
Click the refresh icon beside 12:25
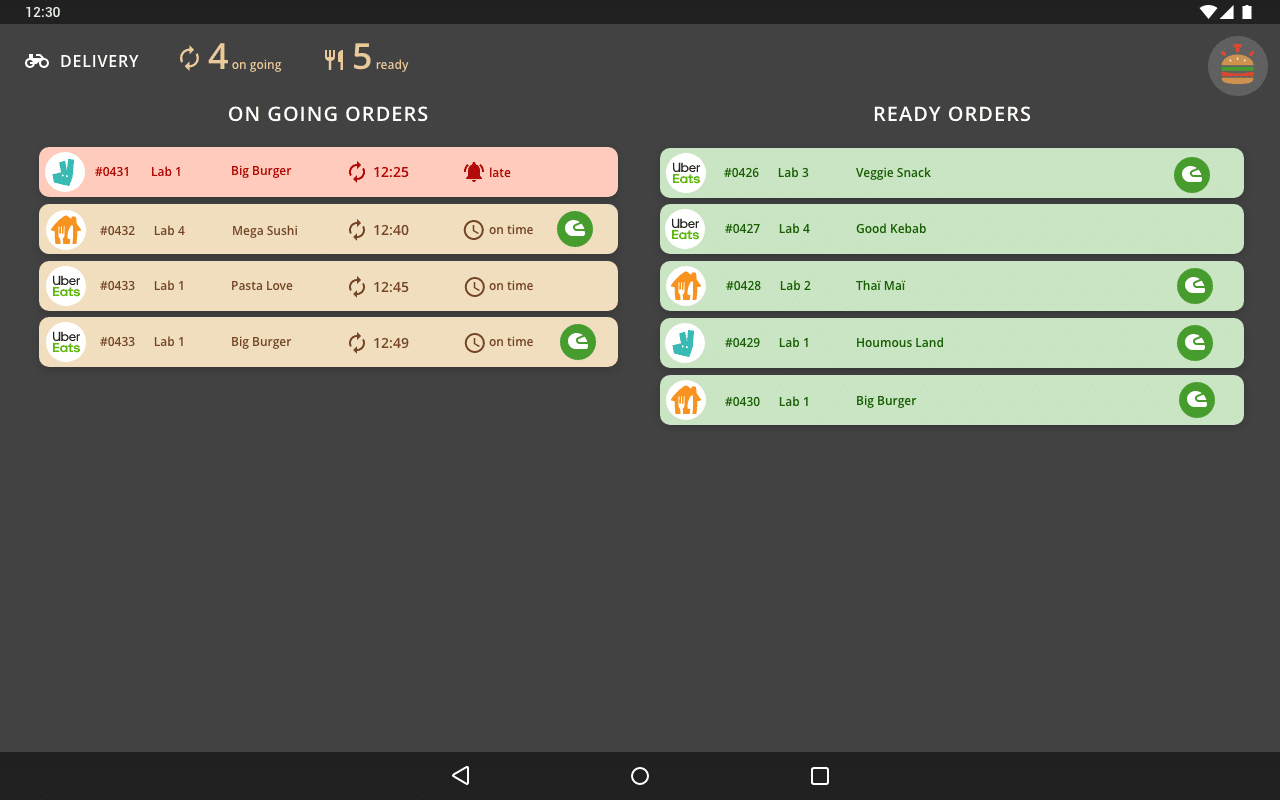357,172
